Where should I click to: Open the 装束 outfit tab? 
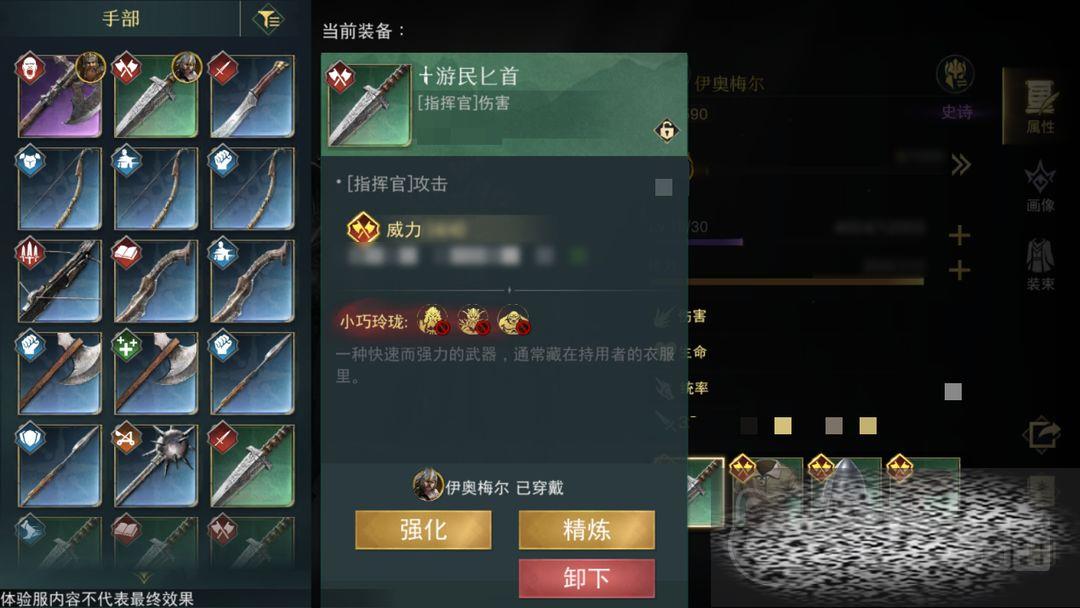pyautogui.click(x=1040, y=264)
